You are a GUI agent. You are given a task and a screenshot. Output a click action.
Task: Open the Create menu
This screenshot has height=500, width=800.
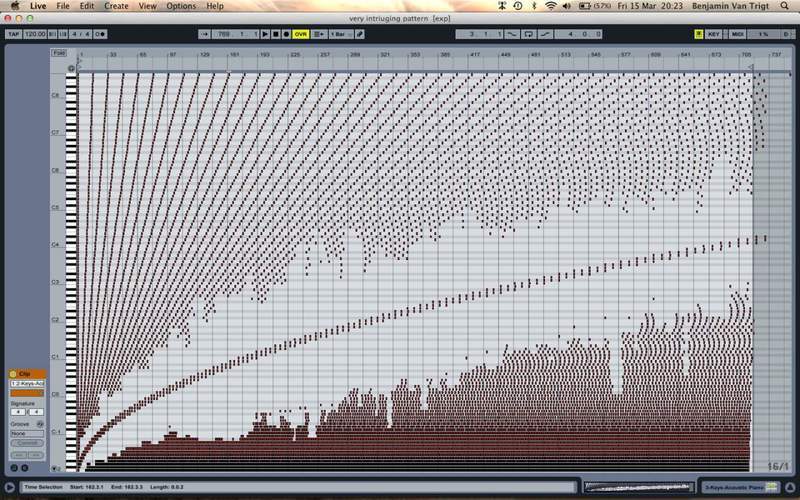(116, 6)
